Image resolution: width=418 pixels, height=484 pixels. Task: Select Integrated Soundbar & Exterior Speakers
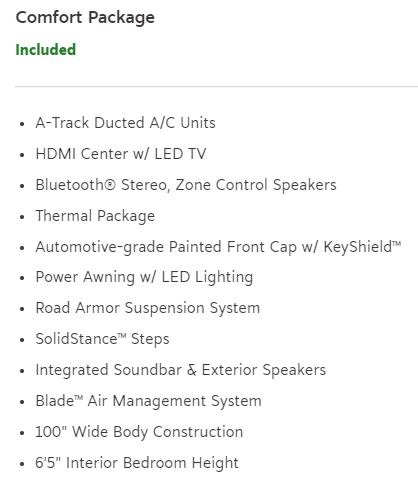tap(181, 370)
